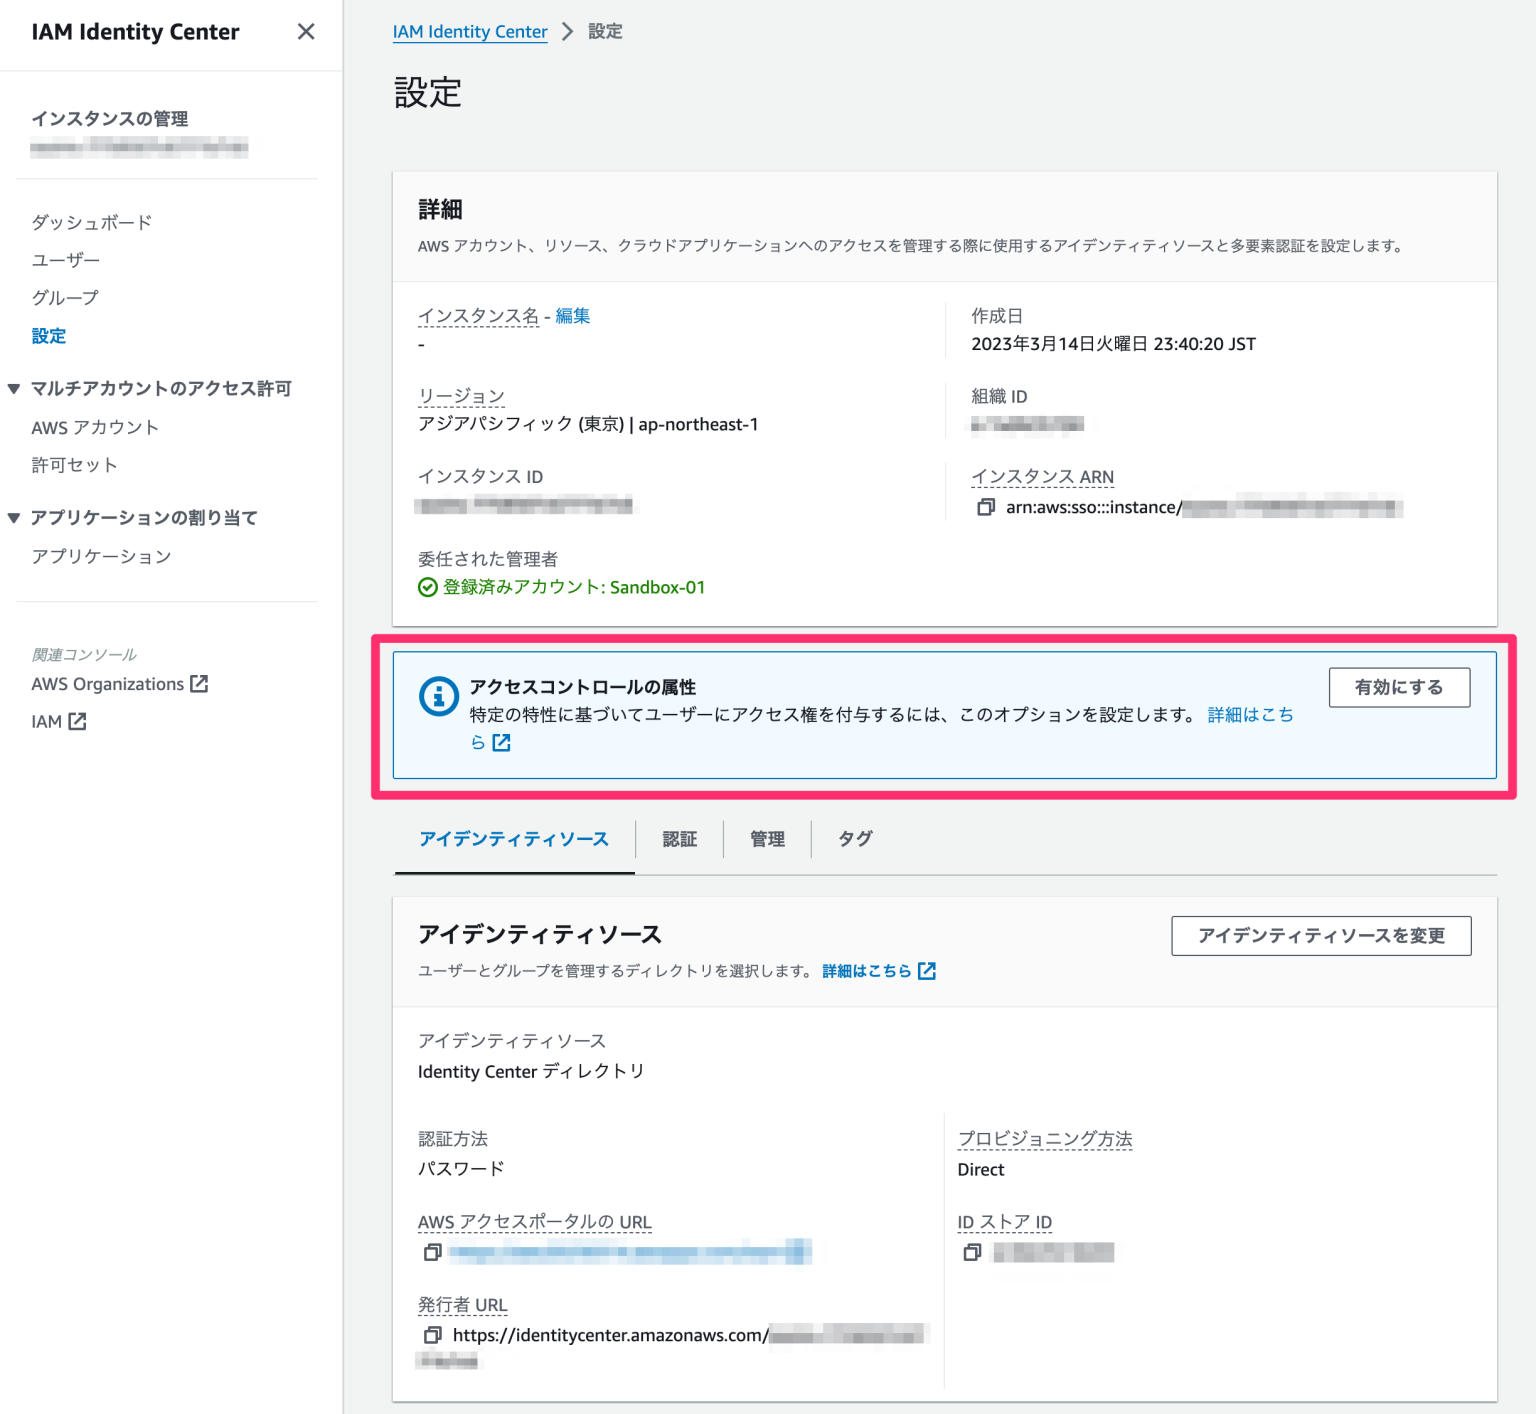Switch to the 認証 tab
The height and width of the screenshot is (1414, 1536).
[x=680, y=839]
